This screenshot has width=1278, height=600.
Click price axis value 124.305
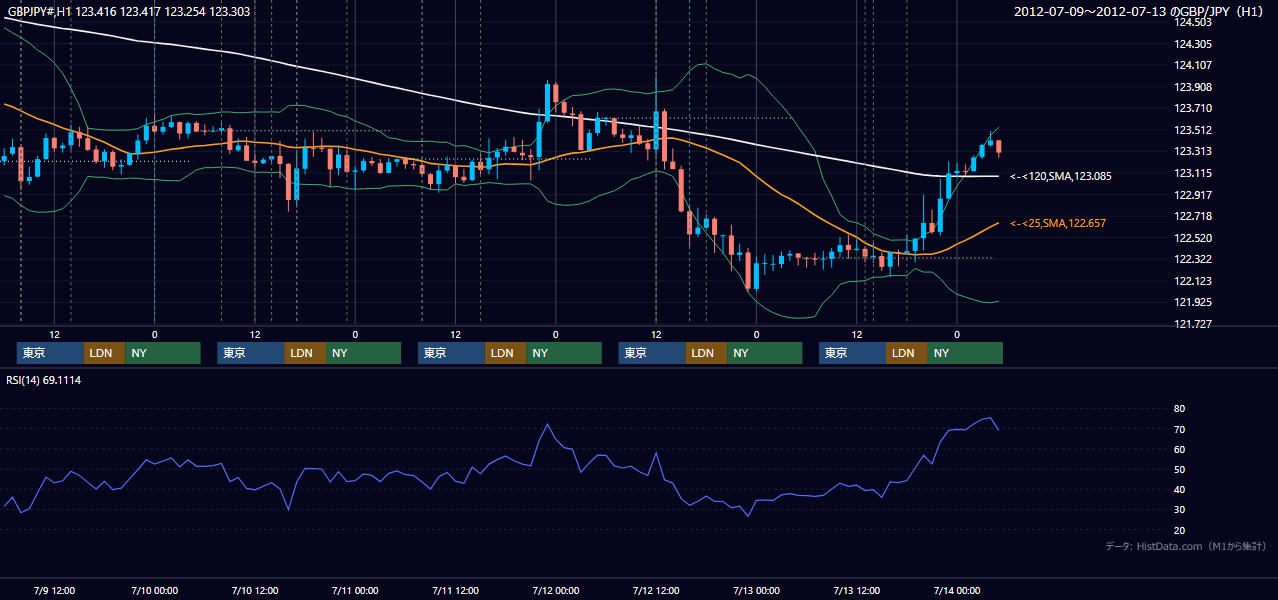click(x=1192, y=44)
